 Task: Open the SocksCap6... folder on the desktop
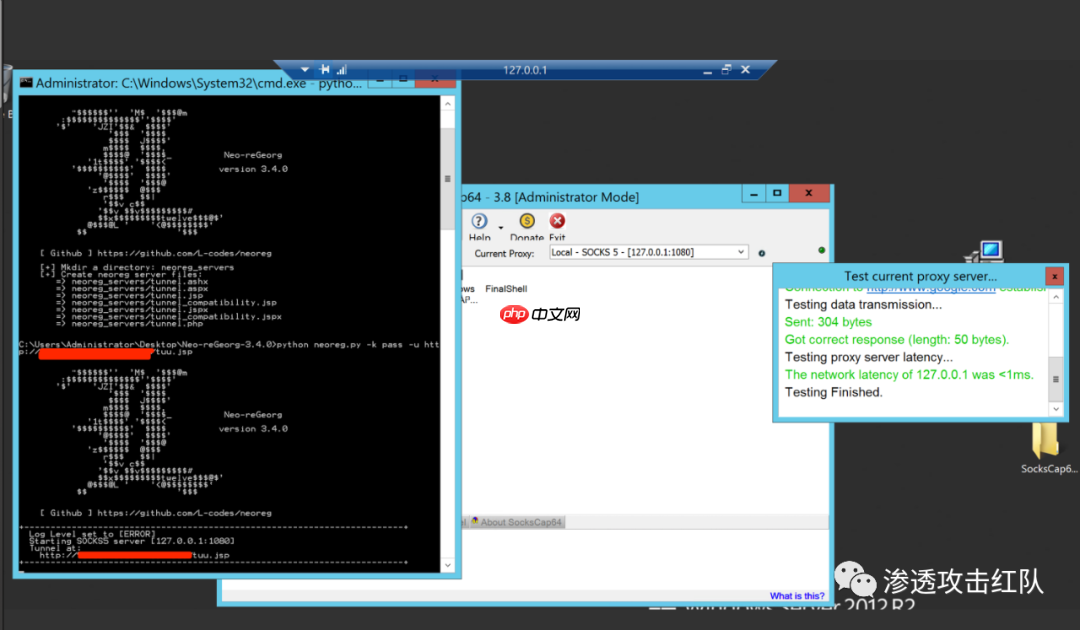(1045, 448)
